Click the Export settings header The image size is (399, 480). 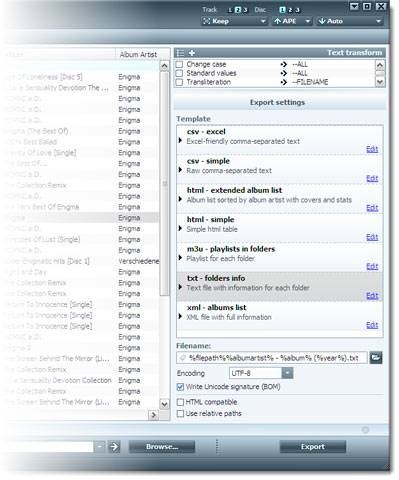(278, 103)
